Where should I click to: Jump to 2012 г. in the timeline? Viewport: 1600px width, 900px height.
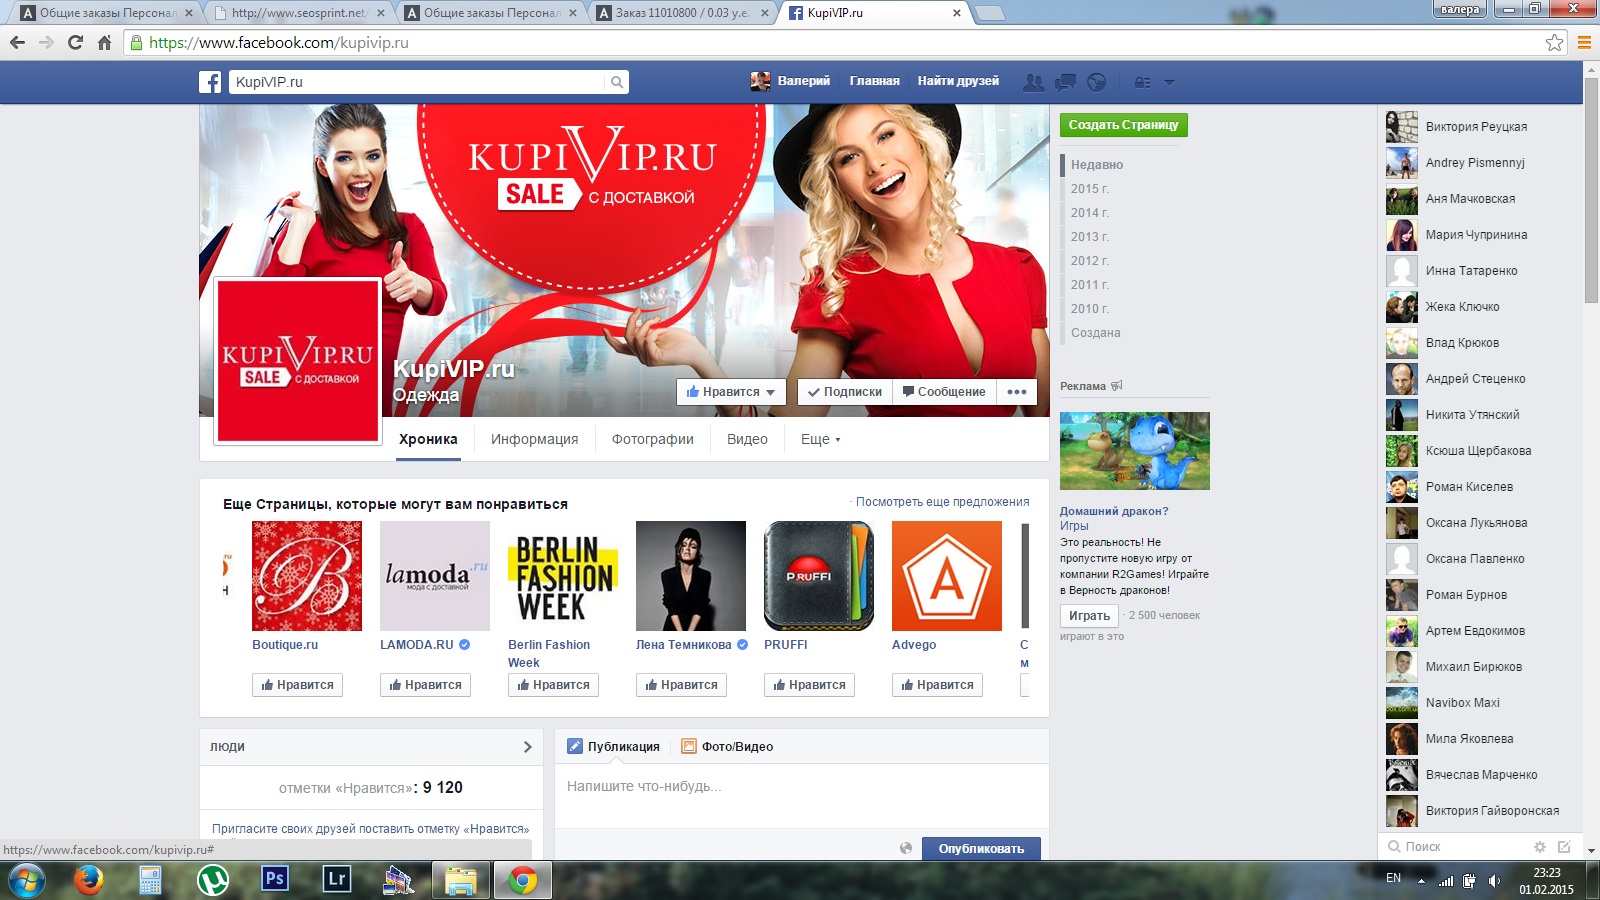[x=1089, y=261]
